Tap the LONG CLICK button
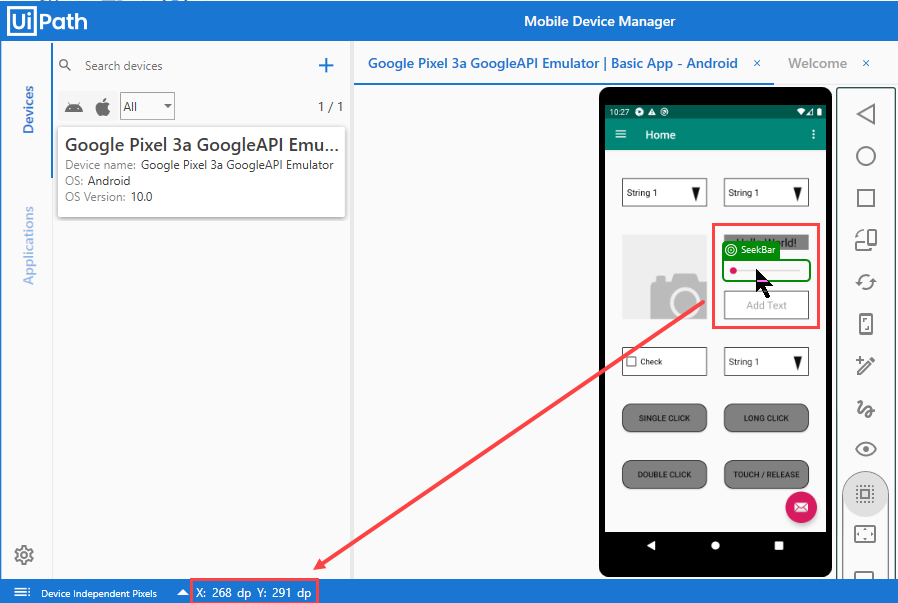Image resolution: width=898 pixels, height=603 pixels. click(x=766, y=418)
